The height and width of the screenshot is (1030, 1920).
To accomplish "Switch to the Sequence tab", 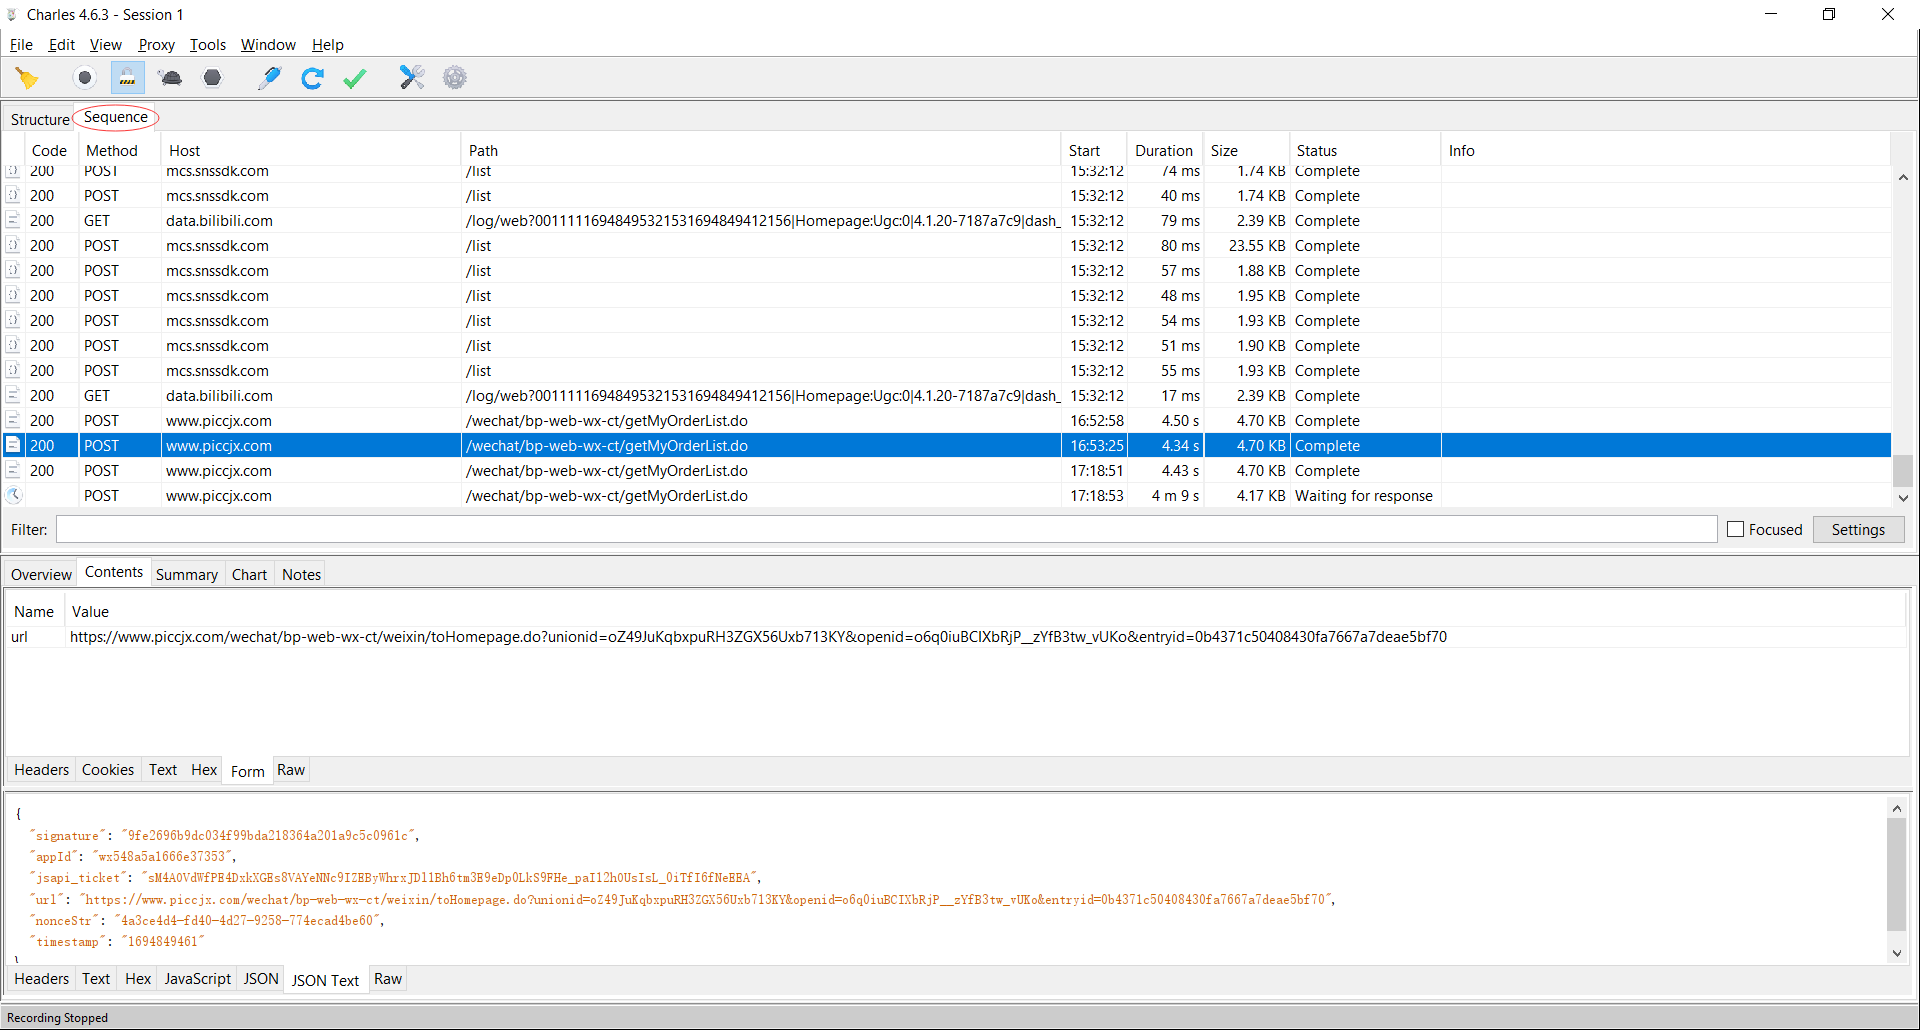I will (x=116, y=117).
